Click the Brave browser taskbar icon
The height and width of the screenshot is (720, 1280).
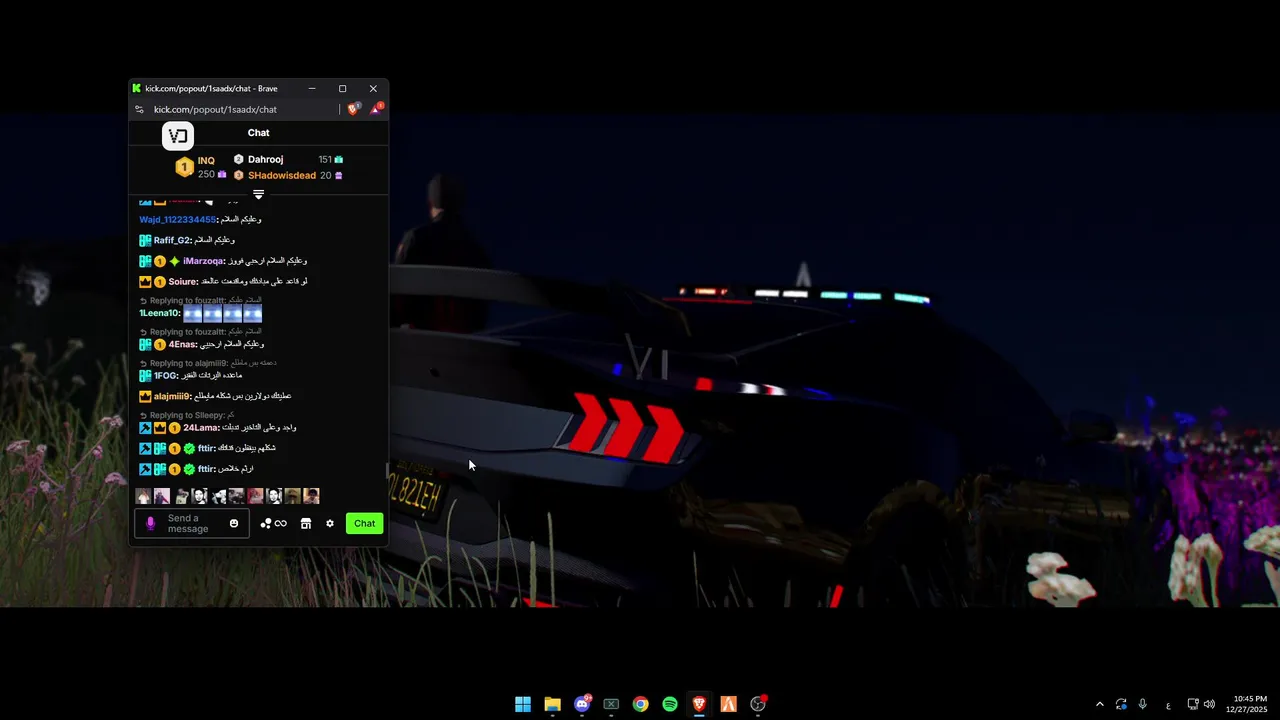(699, 704)
